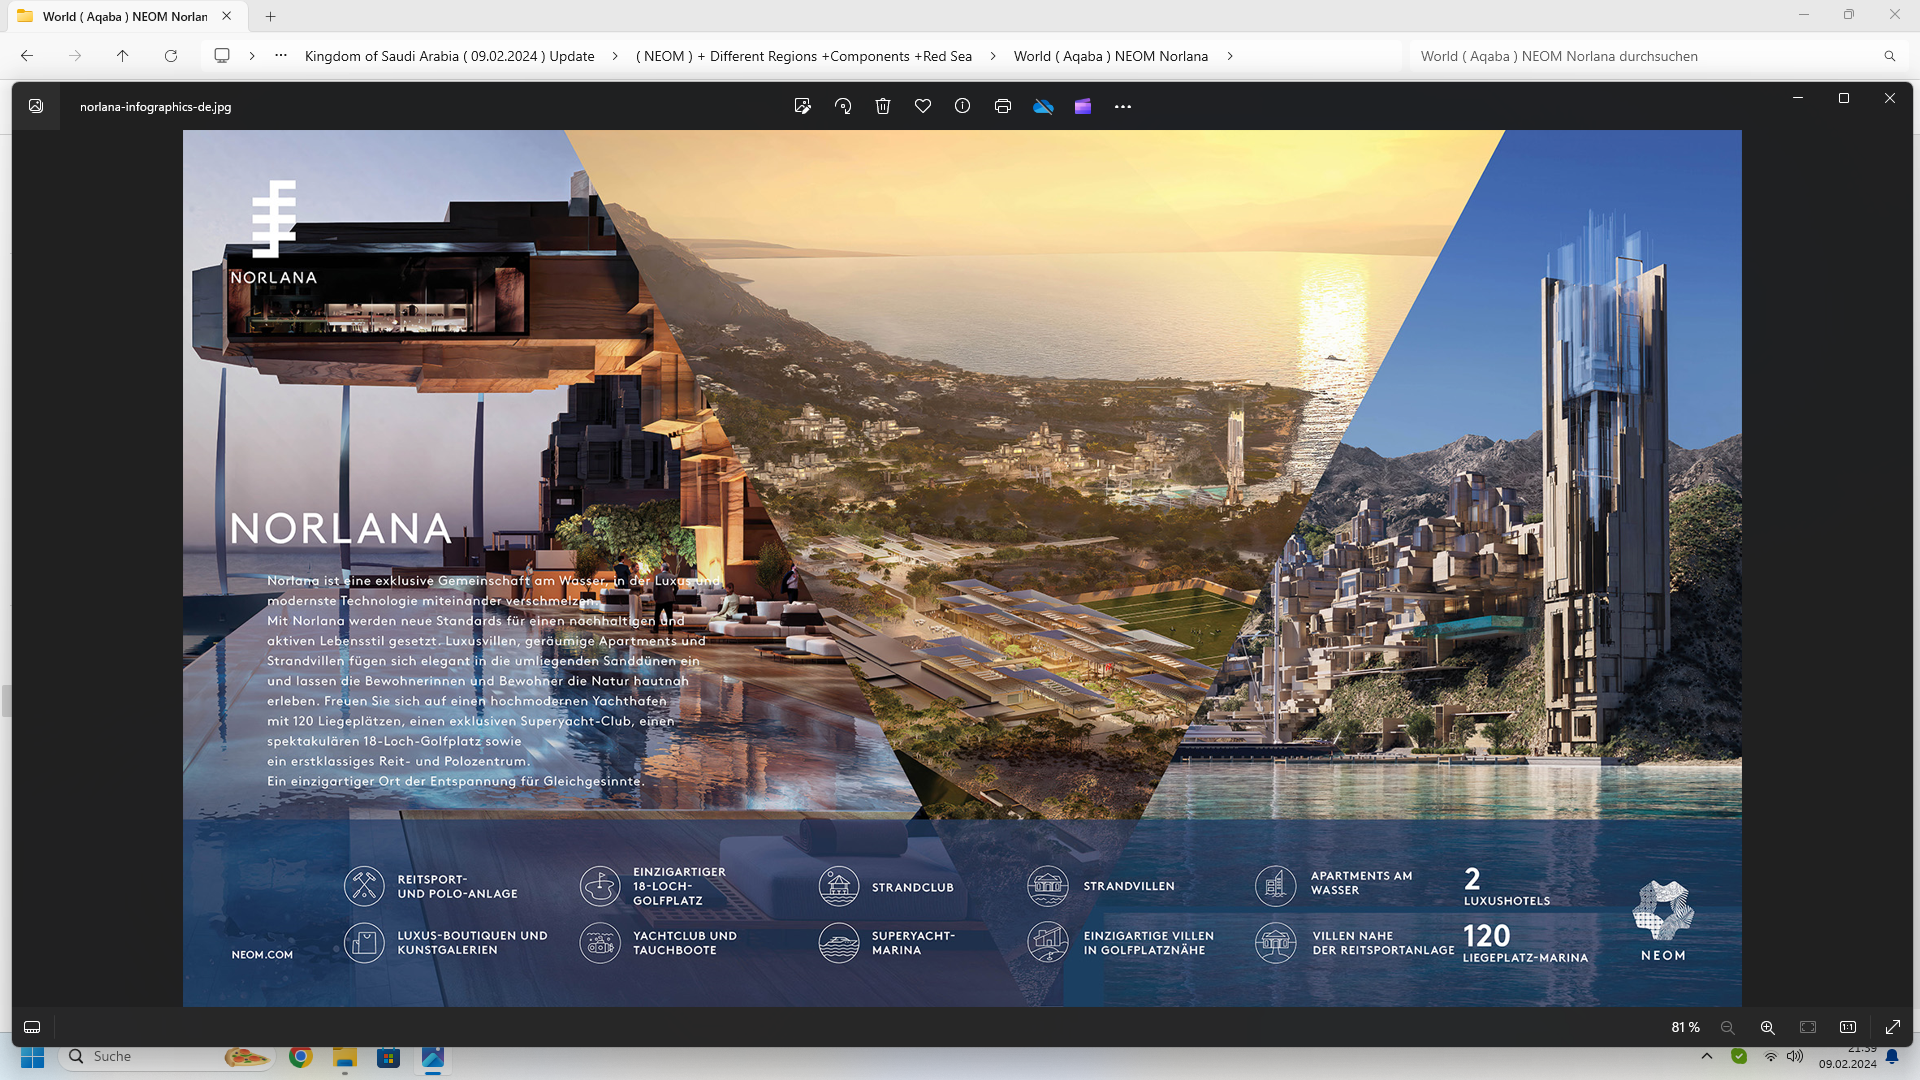Click the search magnifier in Explorer
This screenshot has width=1920, height=1080.
point(1889,56)
